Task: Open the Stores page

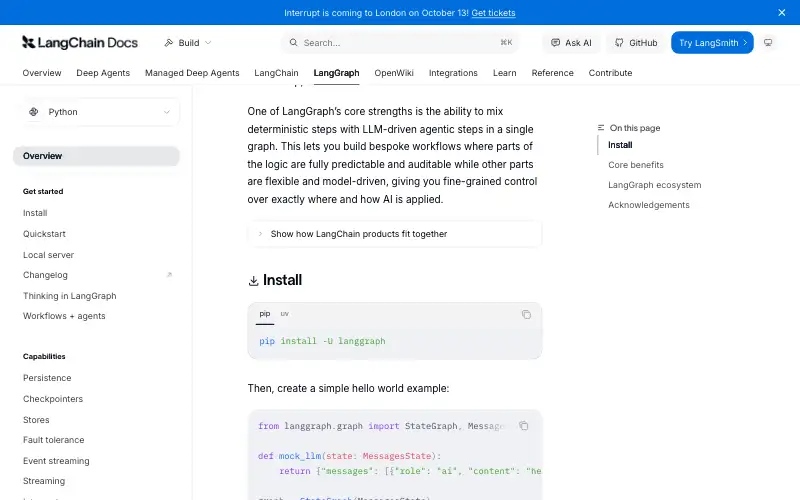Action: [x=36, y=420]
